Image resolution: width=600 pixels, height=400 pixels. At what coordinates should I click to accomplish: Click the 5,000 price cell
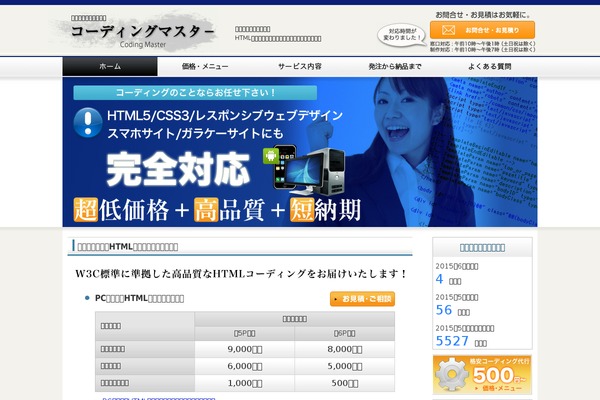pyautogui.click(x=345, y=366)
